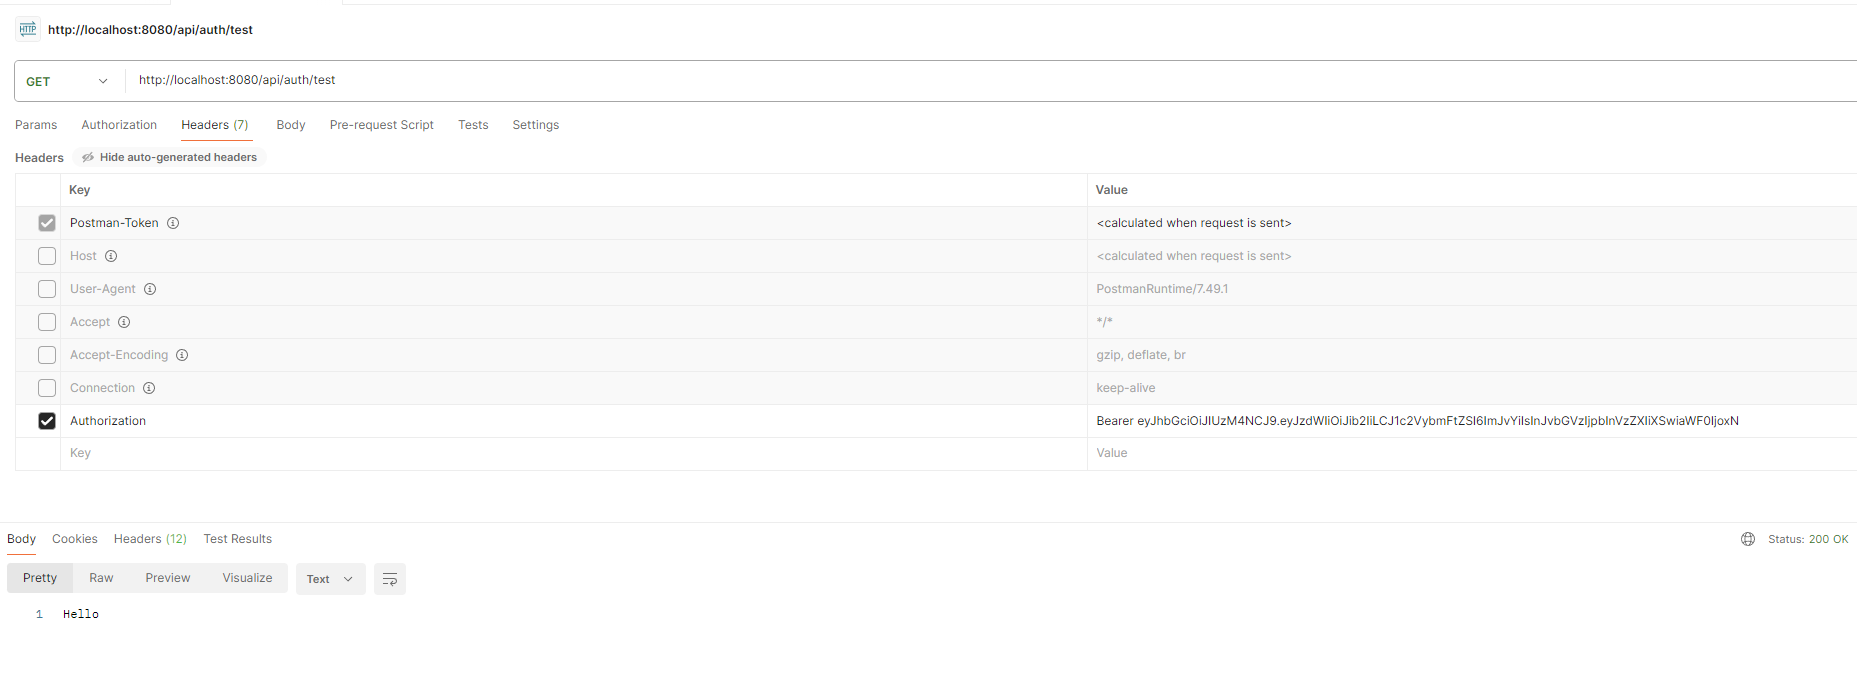The image size is (1857, 697).
Task: Open info icon next to Accept header
Action: (124, 322)
